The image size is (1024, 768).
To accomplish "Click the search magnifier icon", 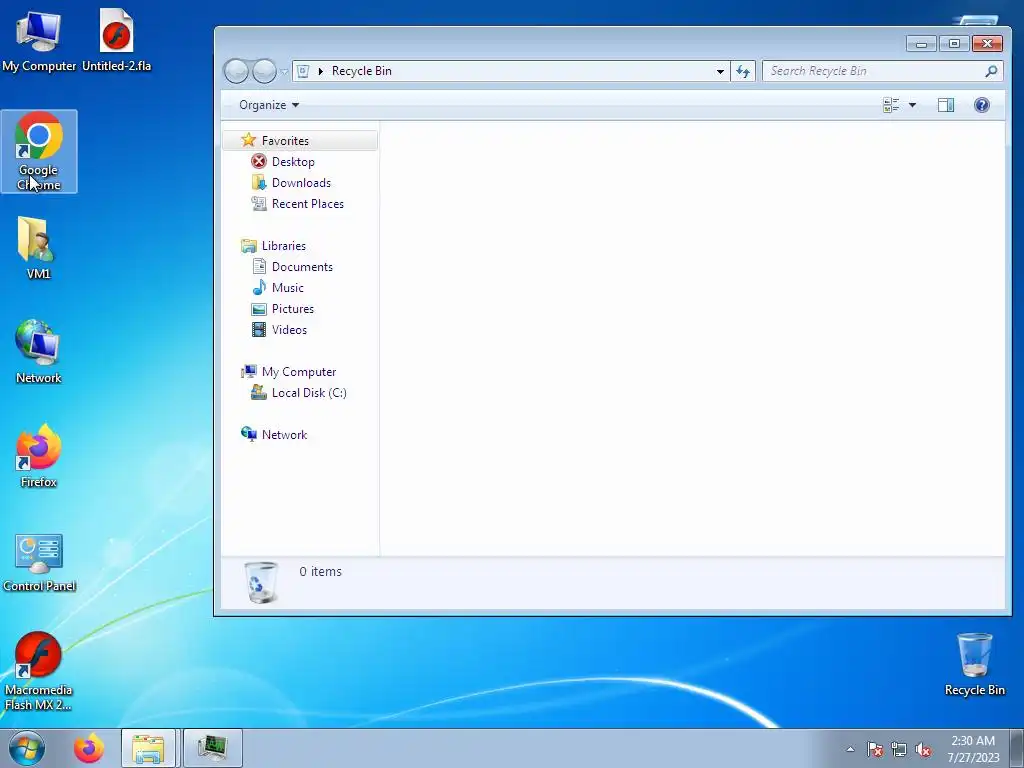I will 991,71.
